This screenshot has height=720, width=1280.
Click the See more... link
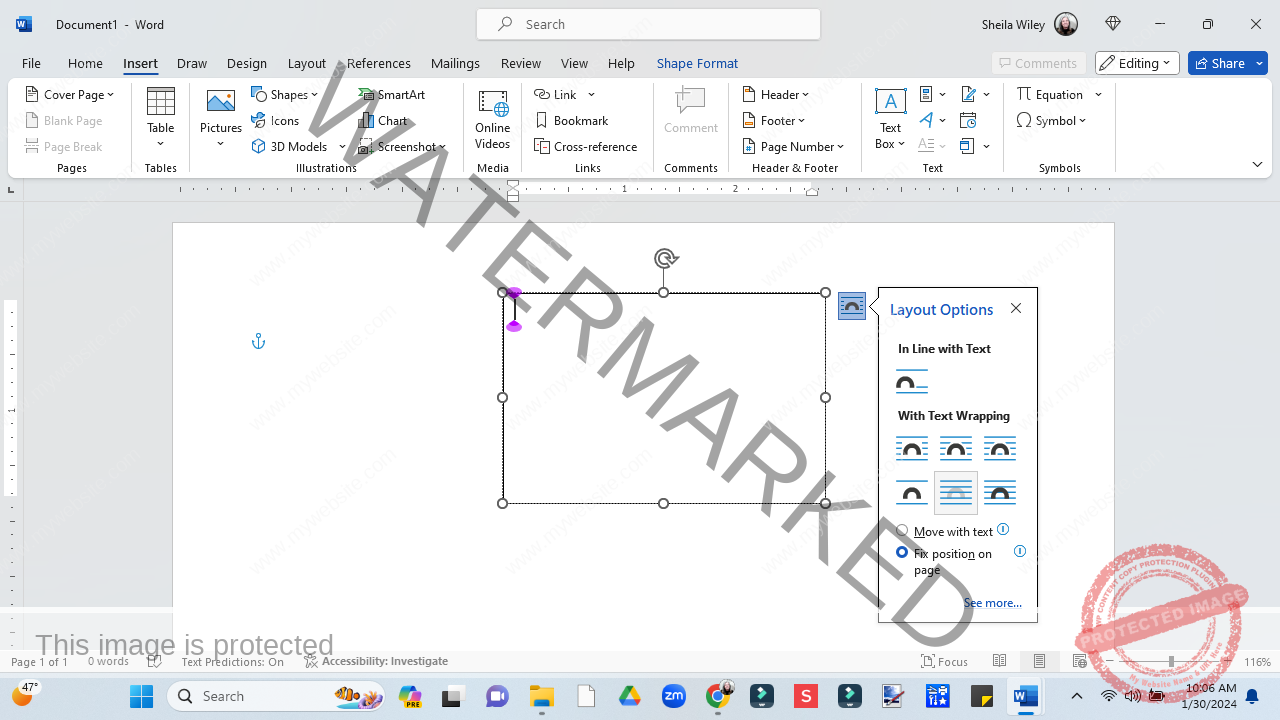pyautogui.click(x=993, y=603)
